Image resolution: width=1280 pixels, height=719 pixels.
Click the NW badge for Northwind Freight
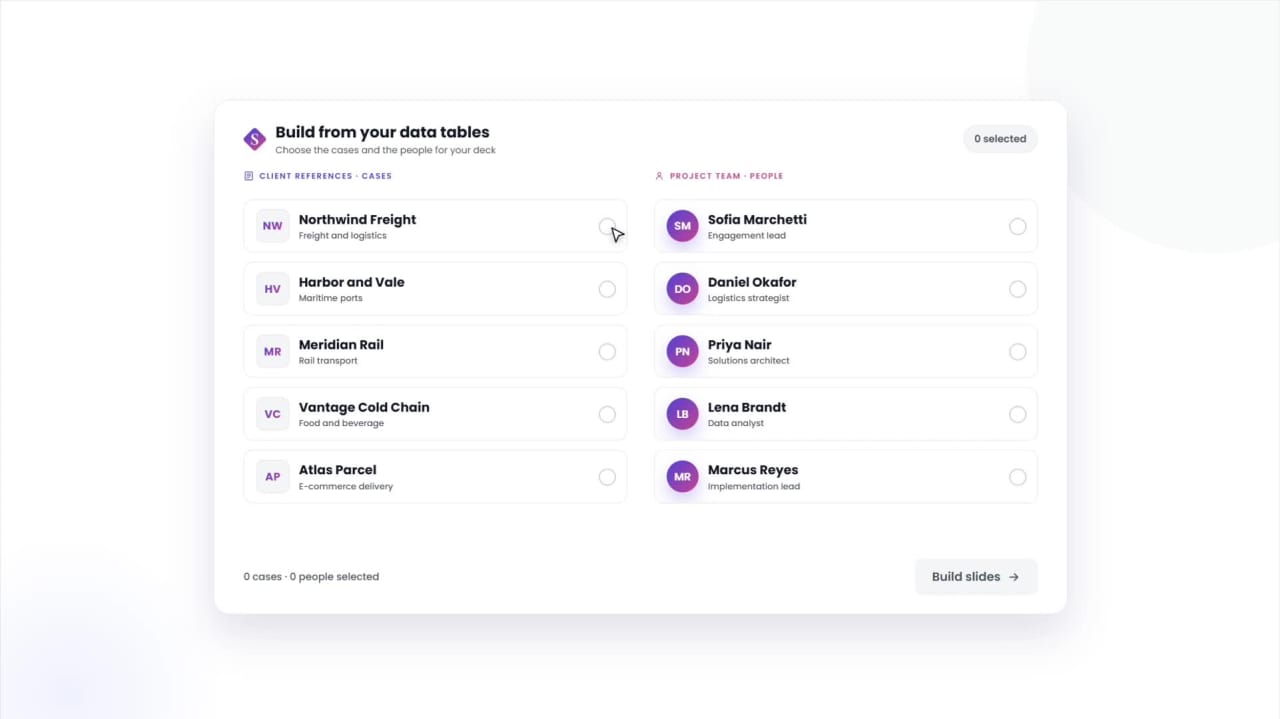point(272,226)
